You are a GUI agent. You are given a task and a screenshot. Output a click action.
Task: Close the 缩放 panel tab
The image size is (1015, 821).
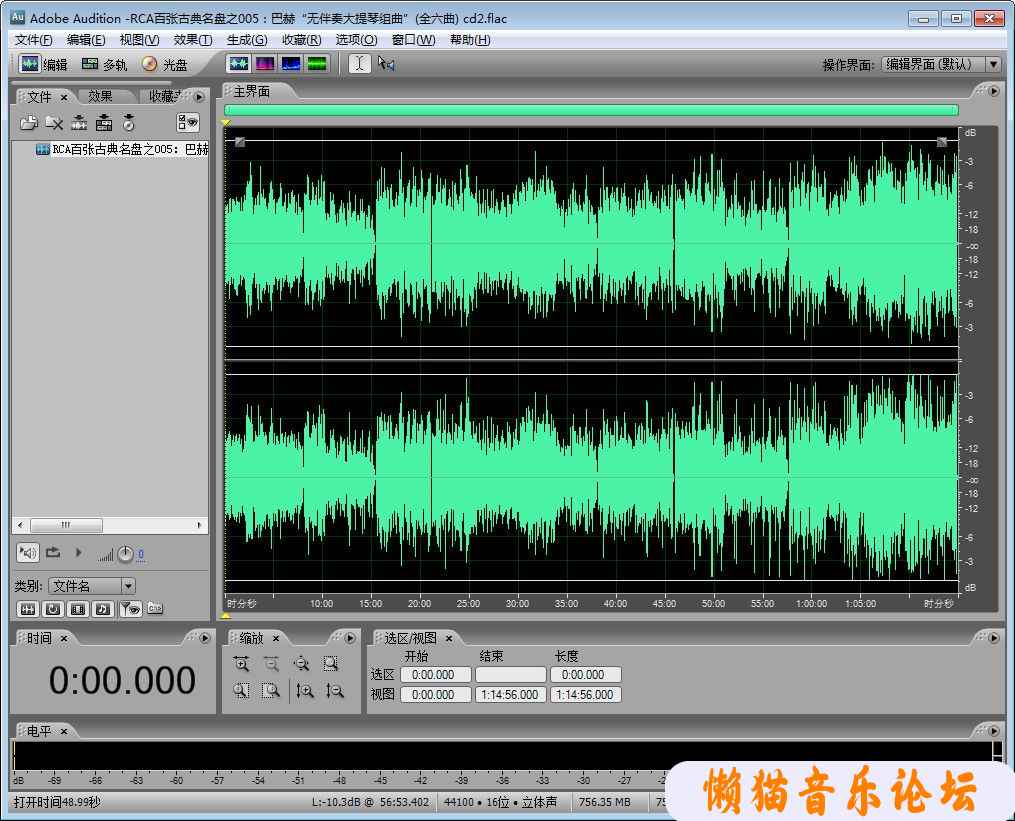point(276,638)
